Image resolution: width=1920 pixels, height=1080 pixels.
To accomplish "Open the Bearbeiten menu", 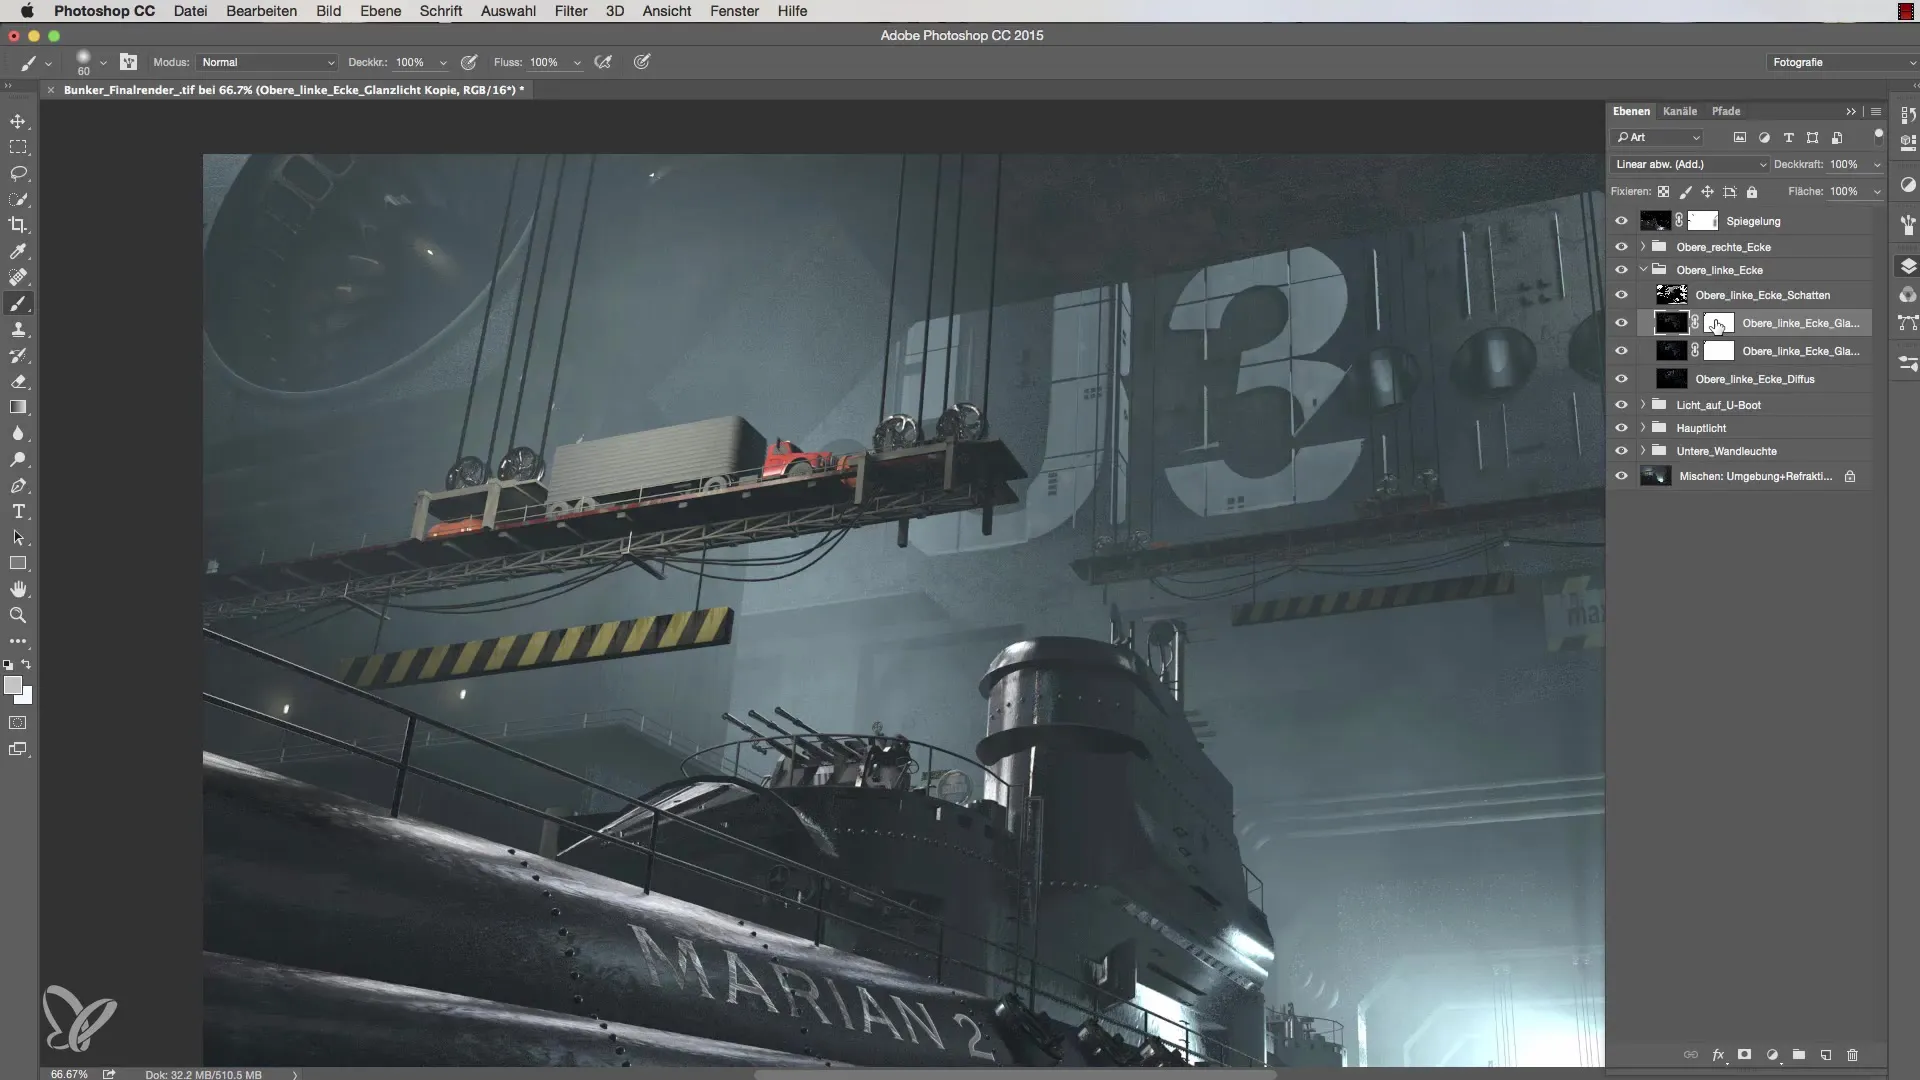I will coord(261,11).
